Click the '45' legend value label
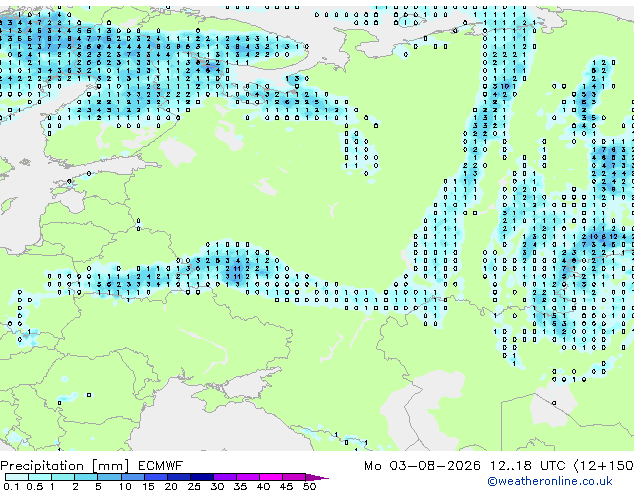 point(286,486)
